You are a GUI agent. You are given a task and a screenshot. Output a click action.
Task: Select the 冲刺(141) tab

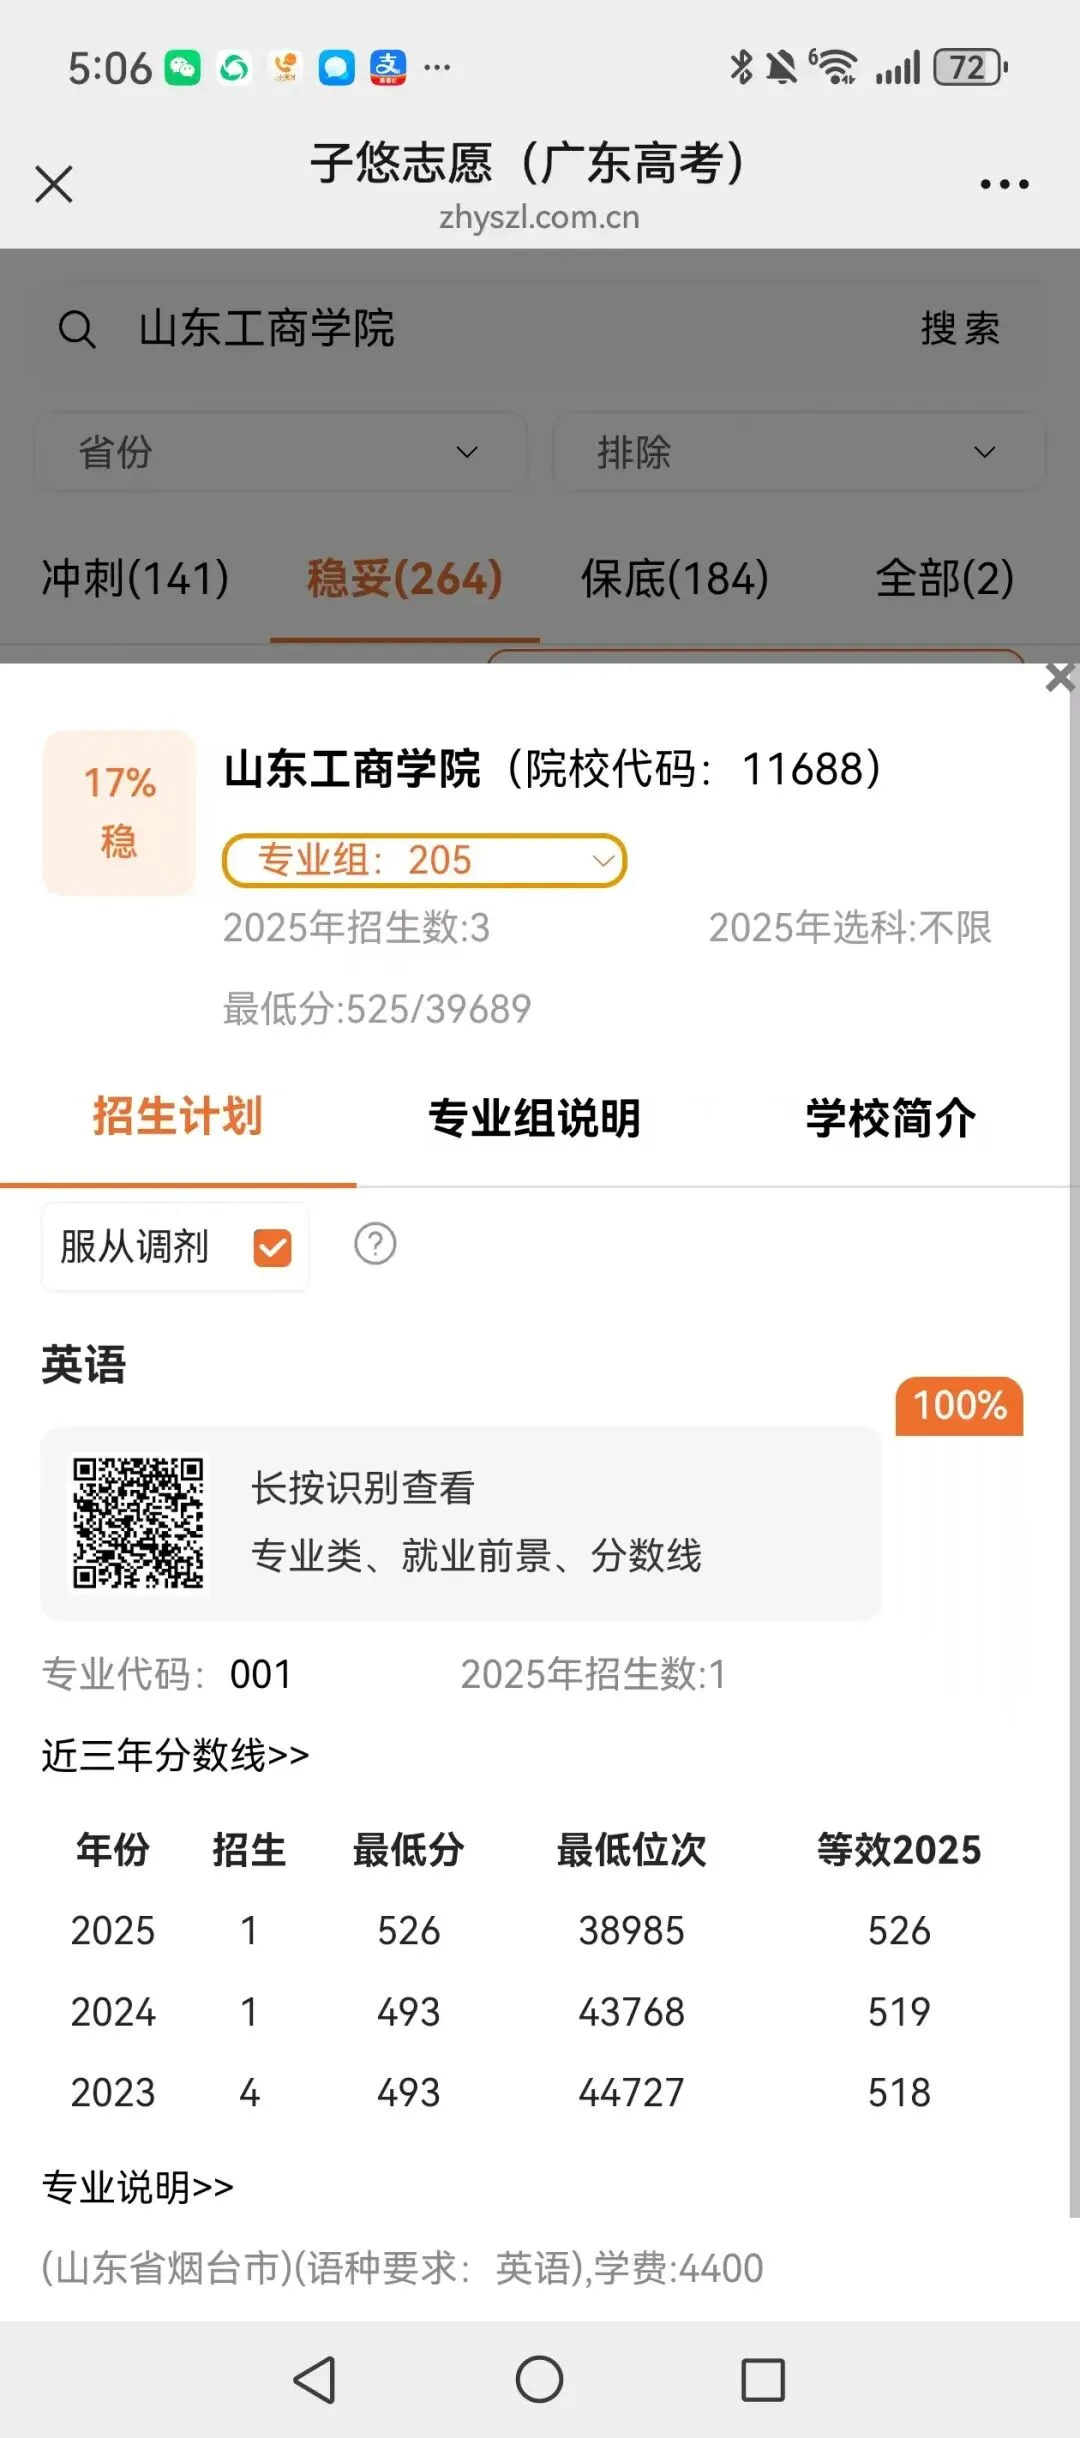(x=135, y=578)
